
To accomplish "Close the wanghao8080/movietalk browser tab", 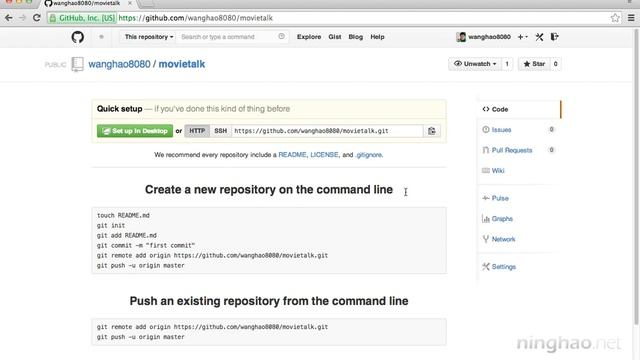I will click(130, 3).
